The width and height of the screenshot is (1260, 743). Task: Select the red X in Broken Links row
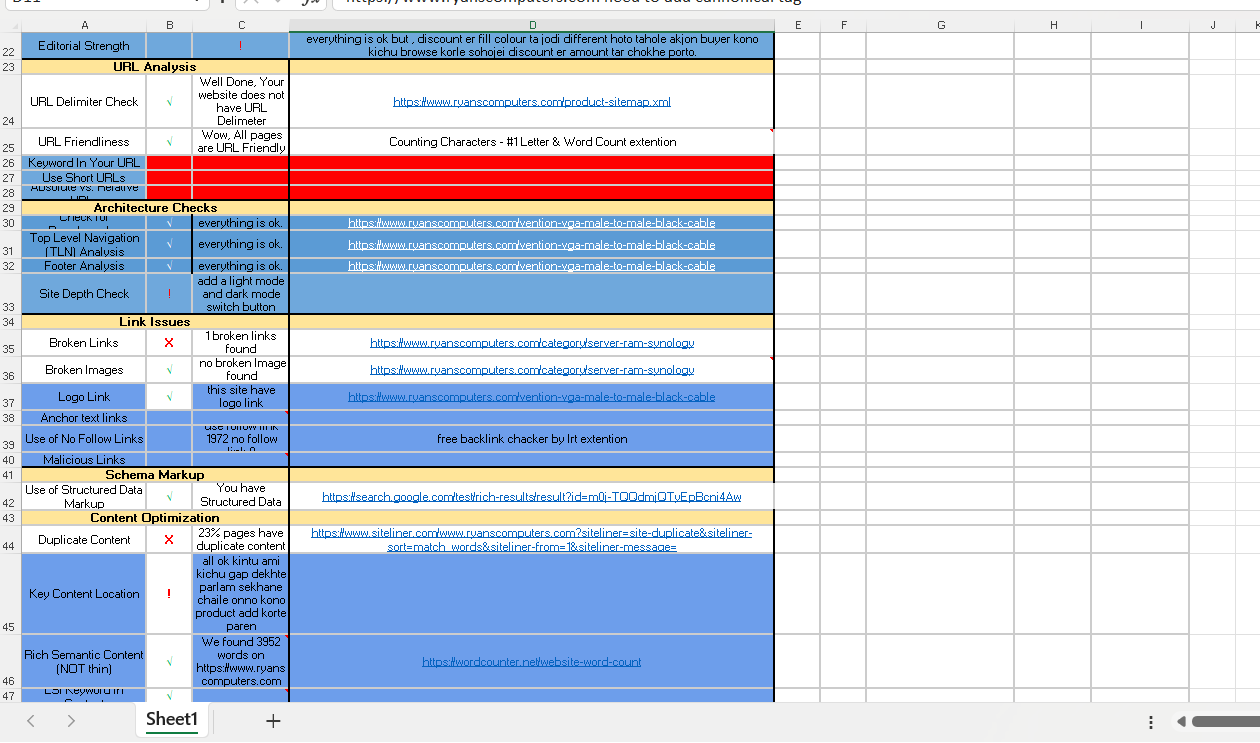pos(169,343)
